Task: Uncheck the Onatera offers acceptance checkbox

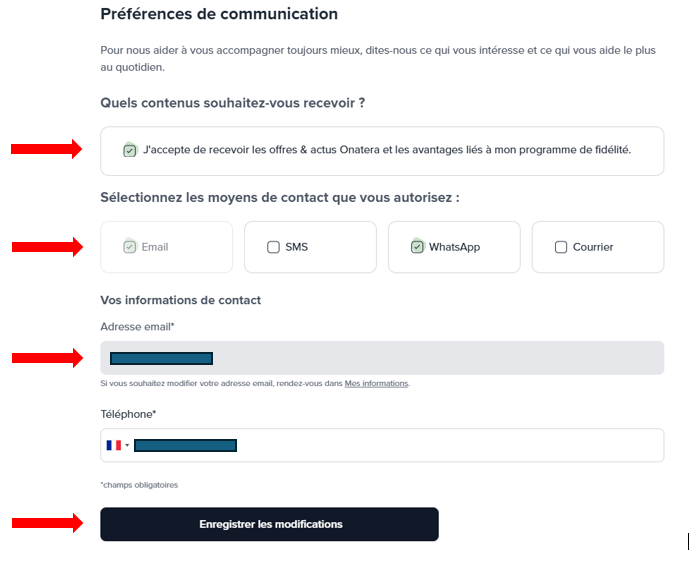Action: [x=130, y=151]
